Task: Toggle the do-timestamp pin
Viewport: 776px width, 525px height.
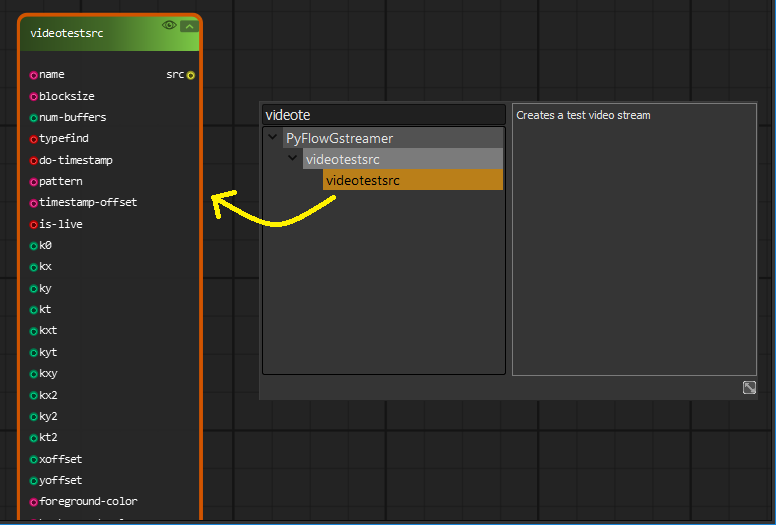Action: 34,160
